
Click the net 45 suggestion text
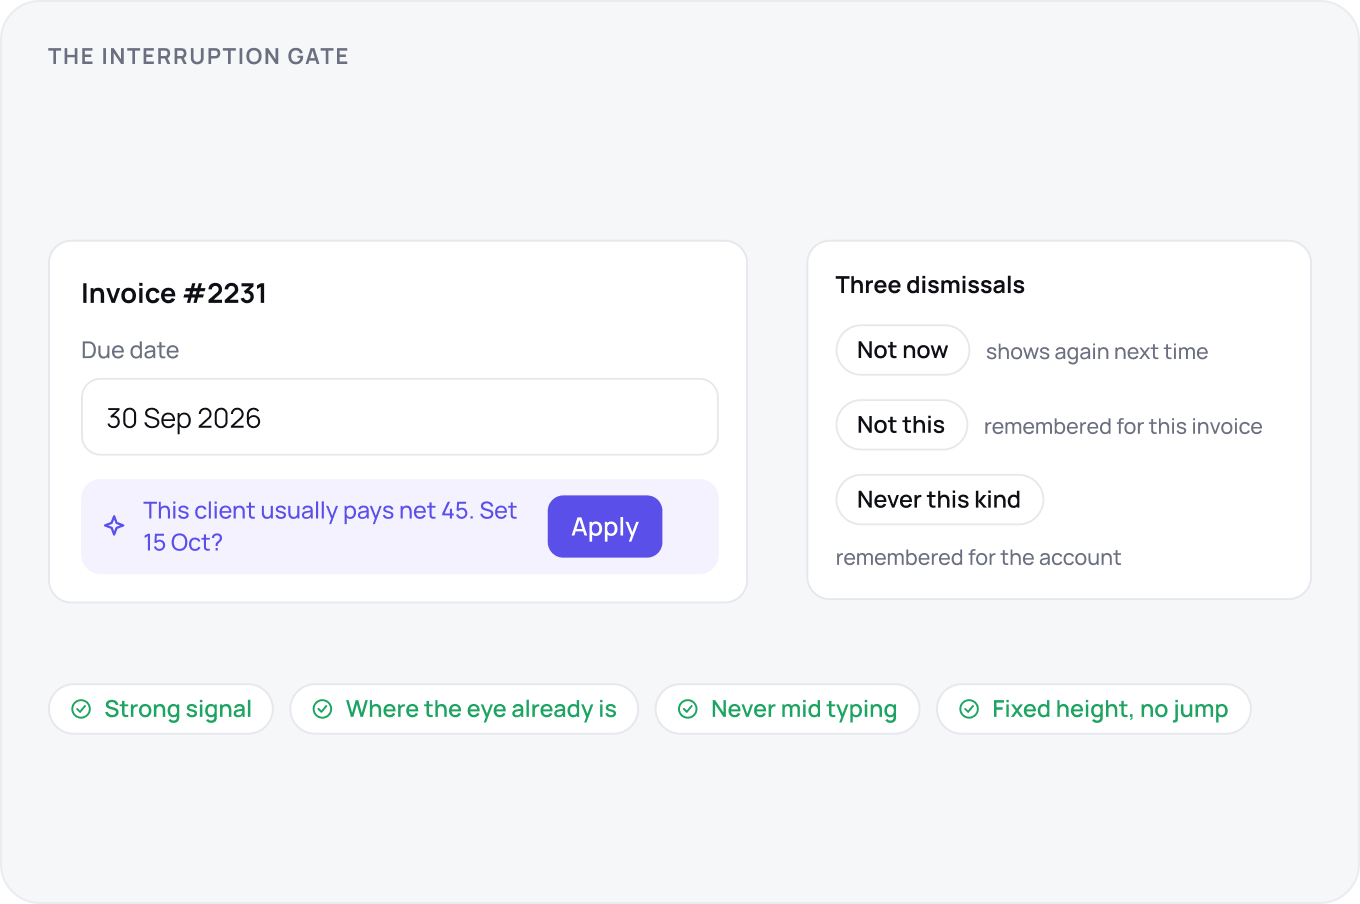point(330,526)
